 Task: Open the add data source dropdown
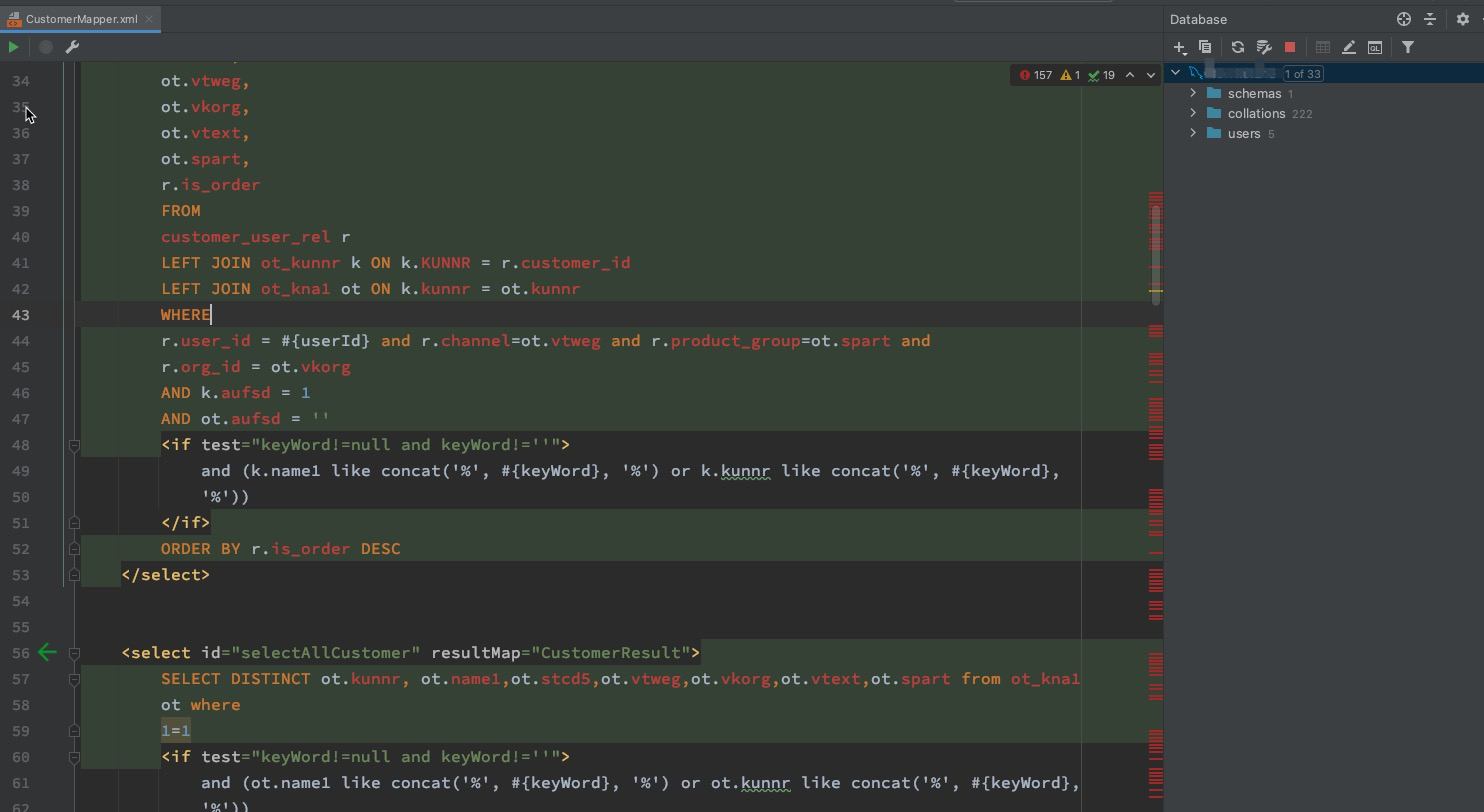tap(1179, 46)
